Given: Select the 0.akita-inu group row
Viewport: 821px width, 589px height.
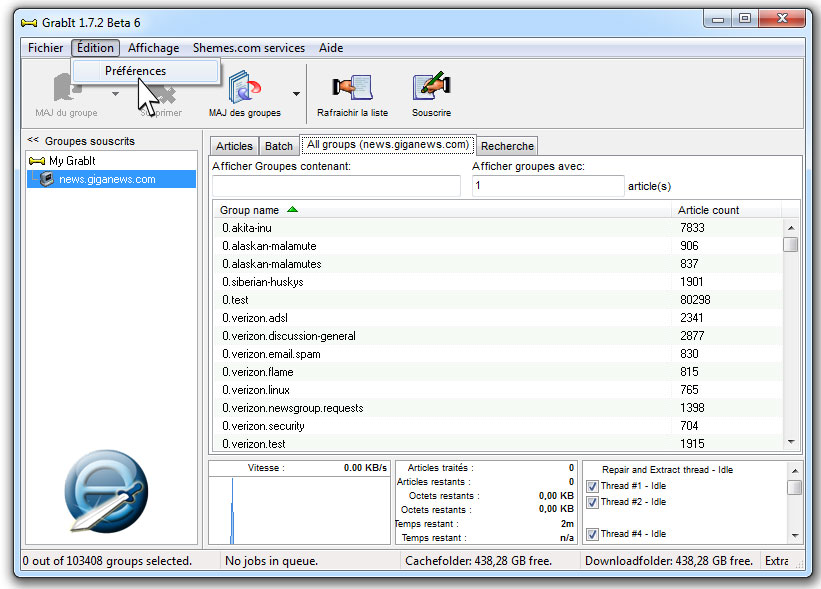Looking at the screenshot, I should (x=498, y=228).
